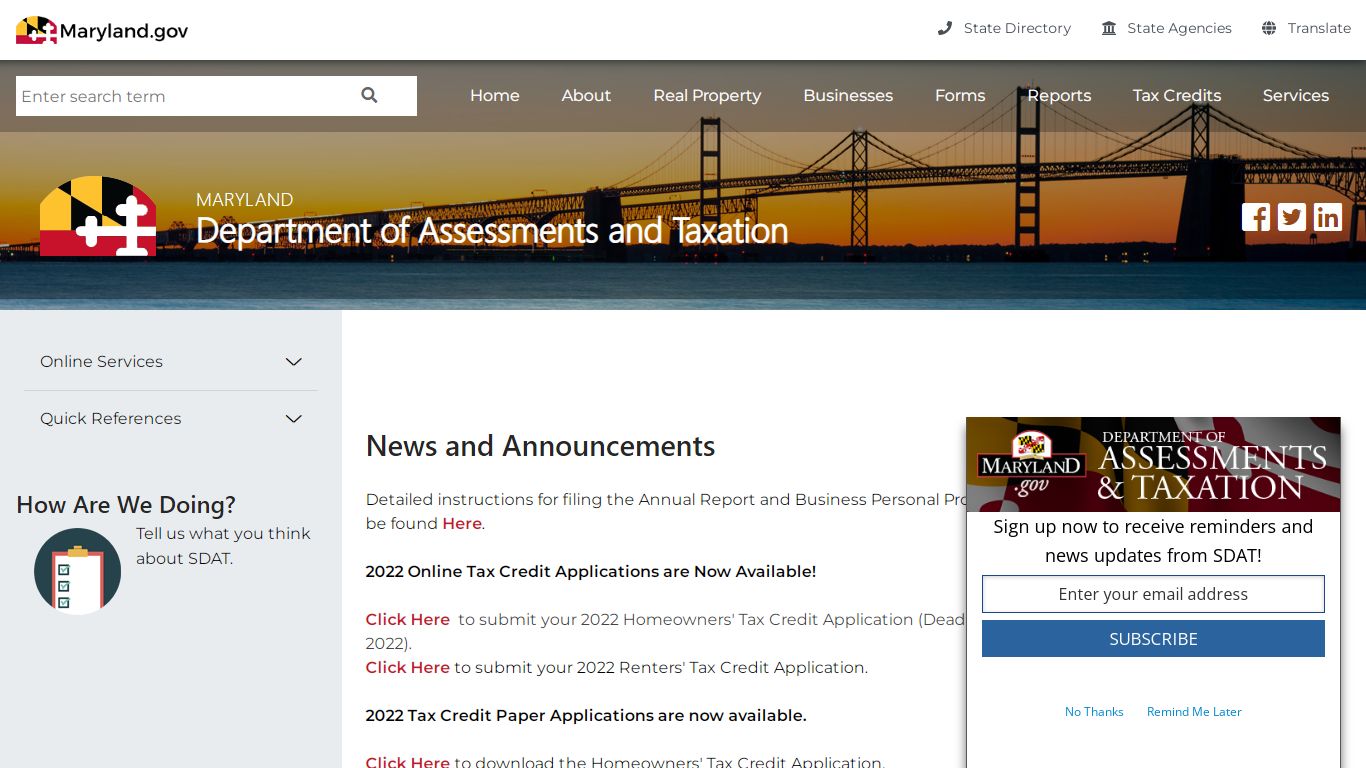The image size is (1366, 768).
Task: Open SDAT LinkedIn page icon
Action: point(1328,217)
